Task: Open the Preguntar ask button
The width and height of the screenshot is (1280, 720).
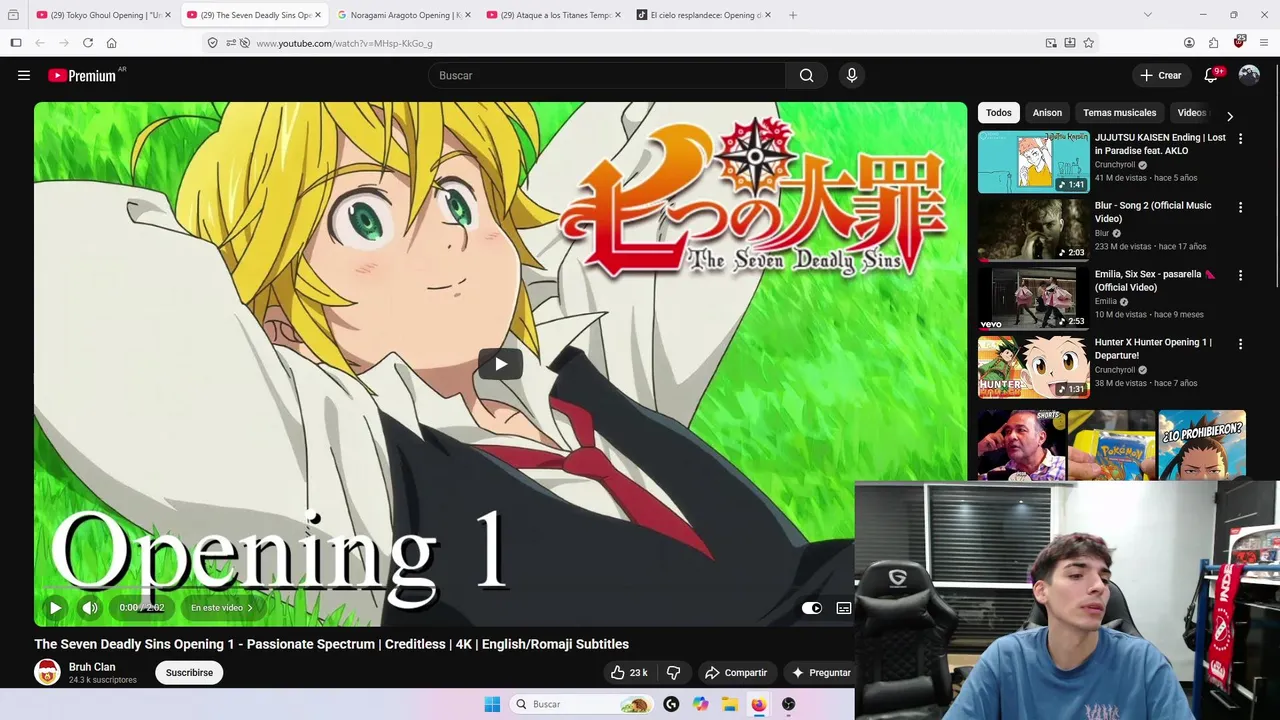Action: [x=821, y=673]
